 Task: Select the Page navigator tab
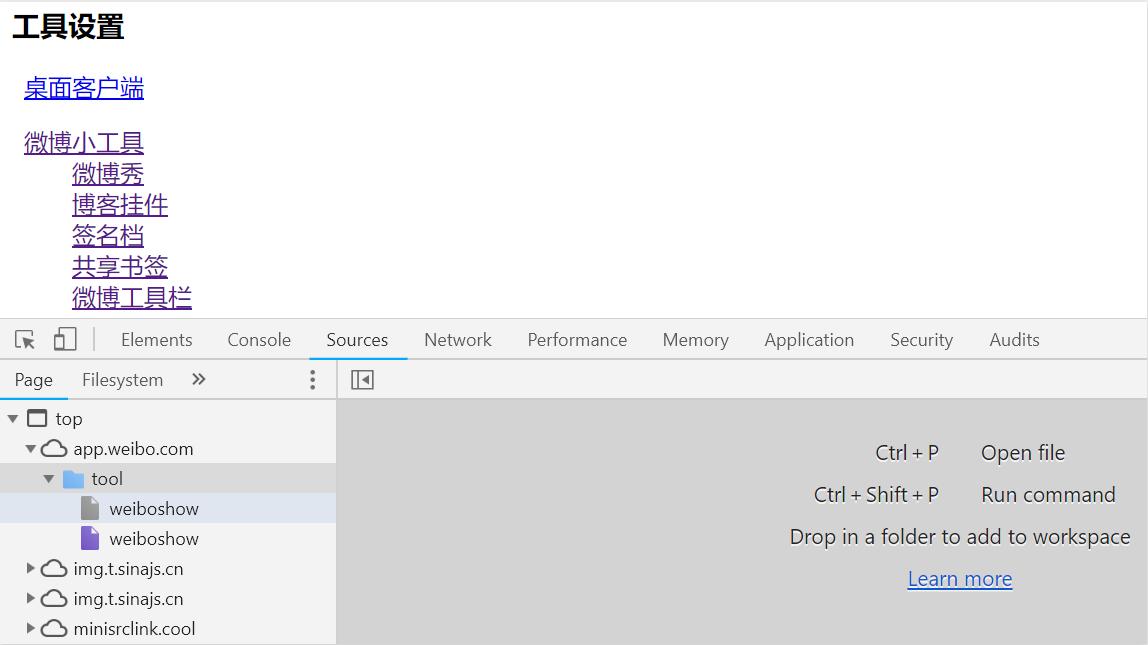click(x=34, y=380)
